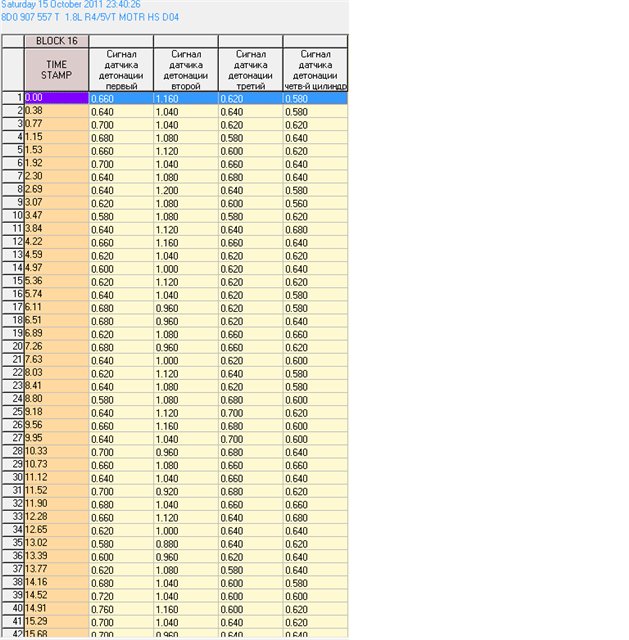Click time stamp 11.90 cell
Image resolution: width=629 pixels, height=640 pixels.
(x=56, y=504)
